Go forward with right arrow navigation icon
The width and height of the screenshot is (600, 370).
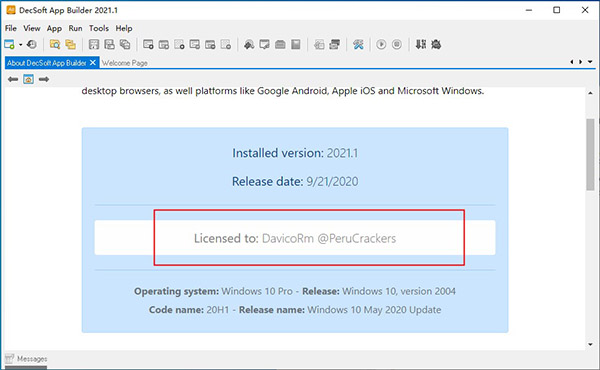[44, 79]
